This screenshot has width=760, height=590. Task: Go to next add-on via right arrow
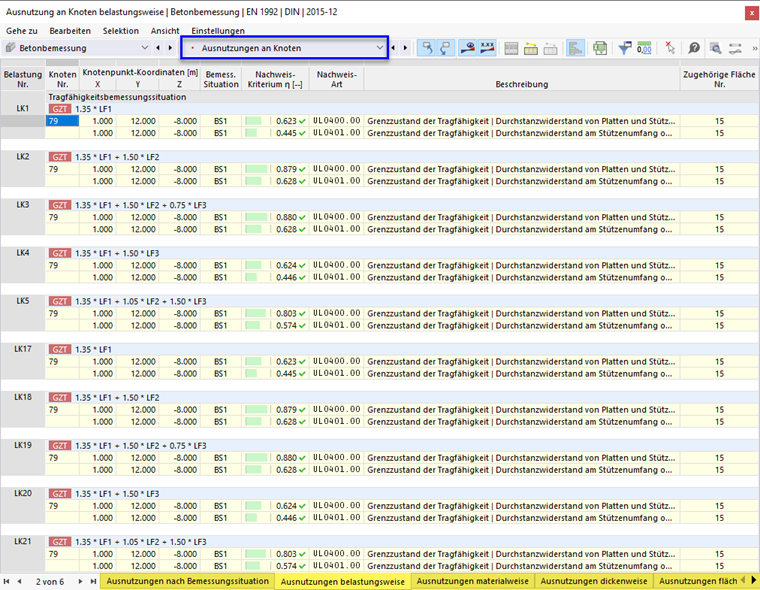pyautogui.click(x=170, y=48)
